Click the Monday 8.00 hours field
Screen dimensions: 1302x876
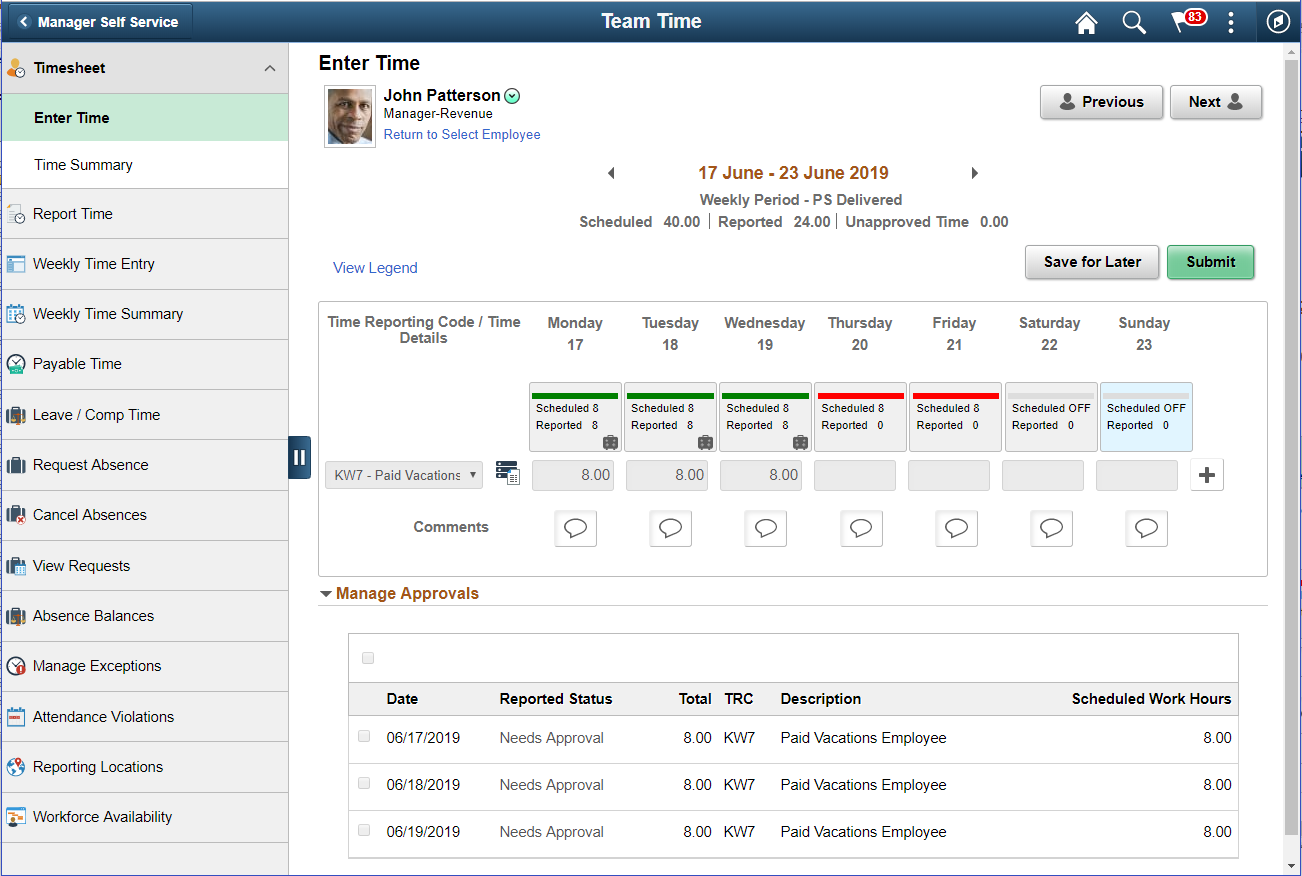[573, 475]
